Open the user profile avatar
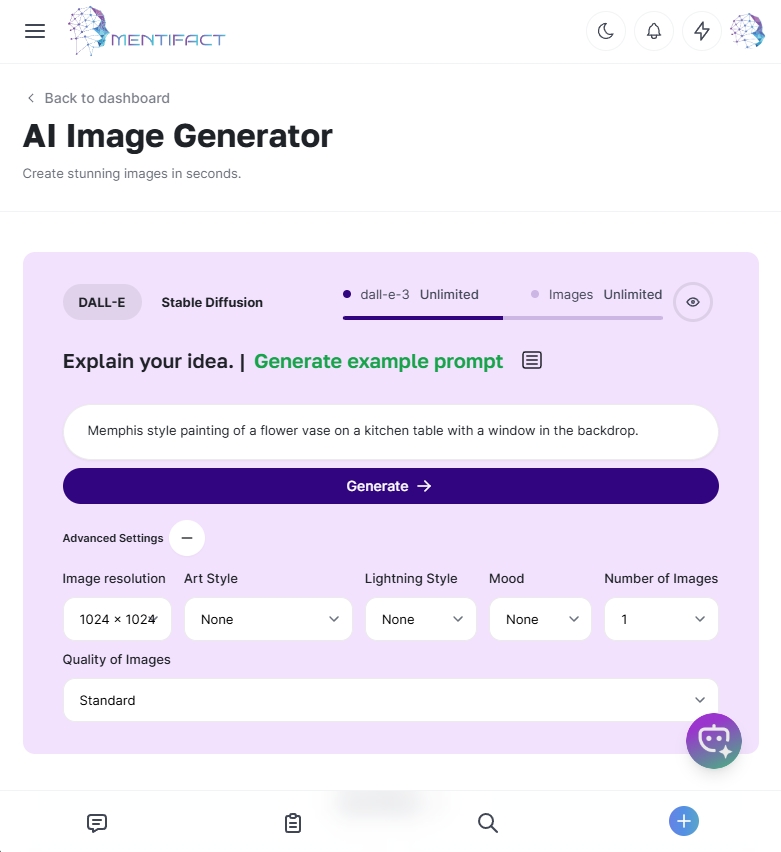 [x=747, y=31]
